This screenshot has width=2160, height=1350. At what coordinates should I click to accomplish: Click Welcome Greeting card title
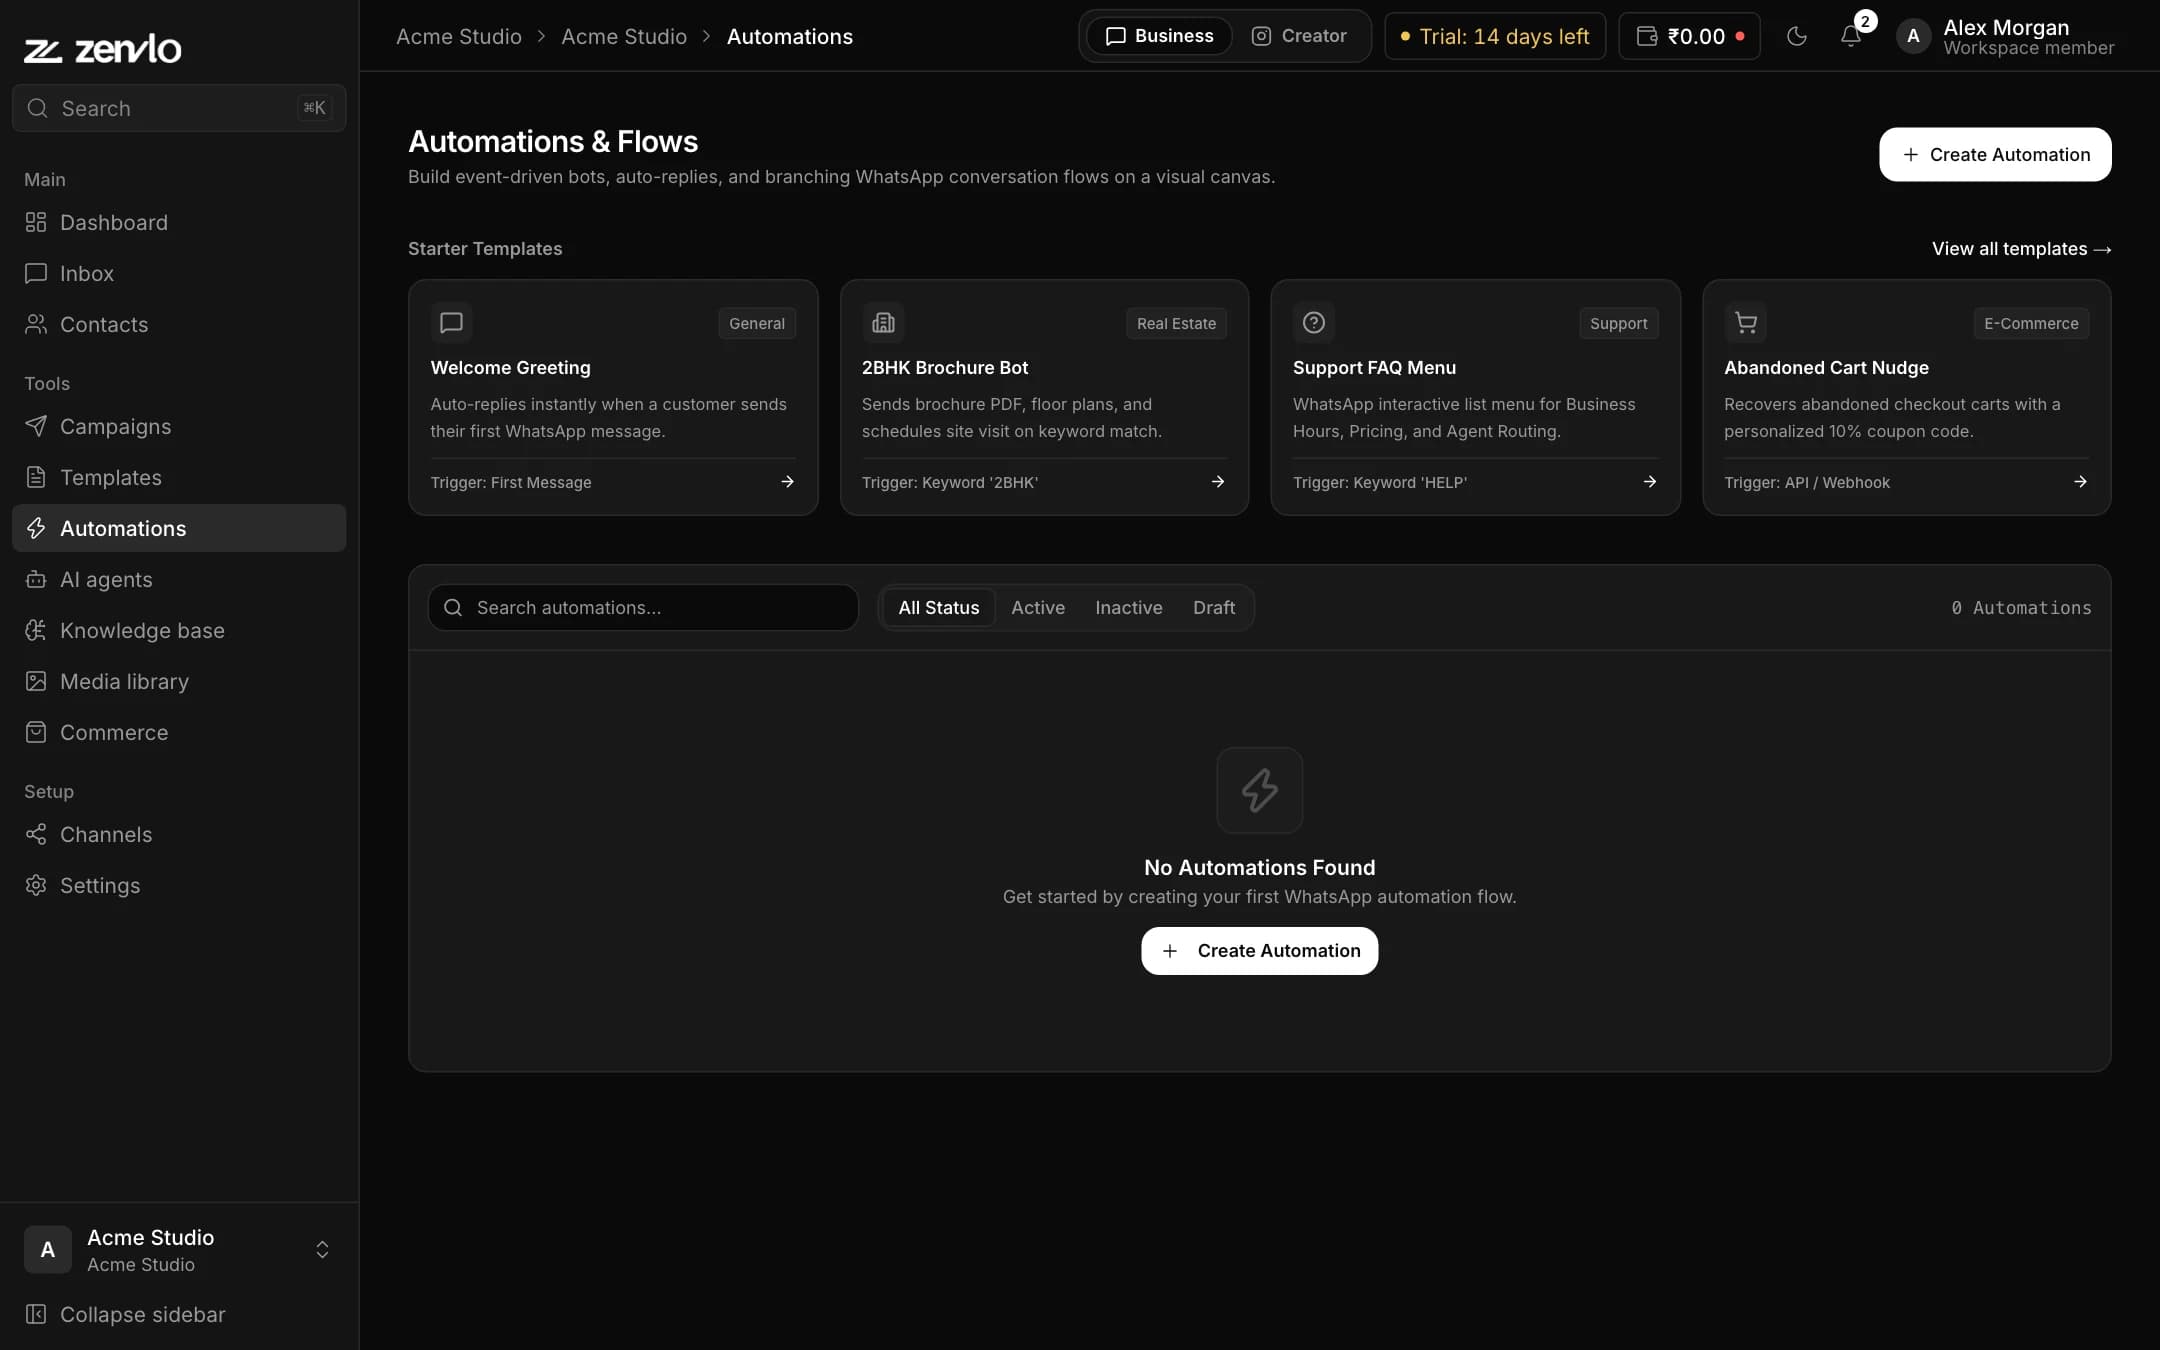[511, 368]
